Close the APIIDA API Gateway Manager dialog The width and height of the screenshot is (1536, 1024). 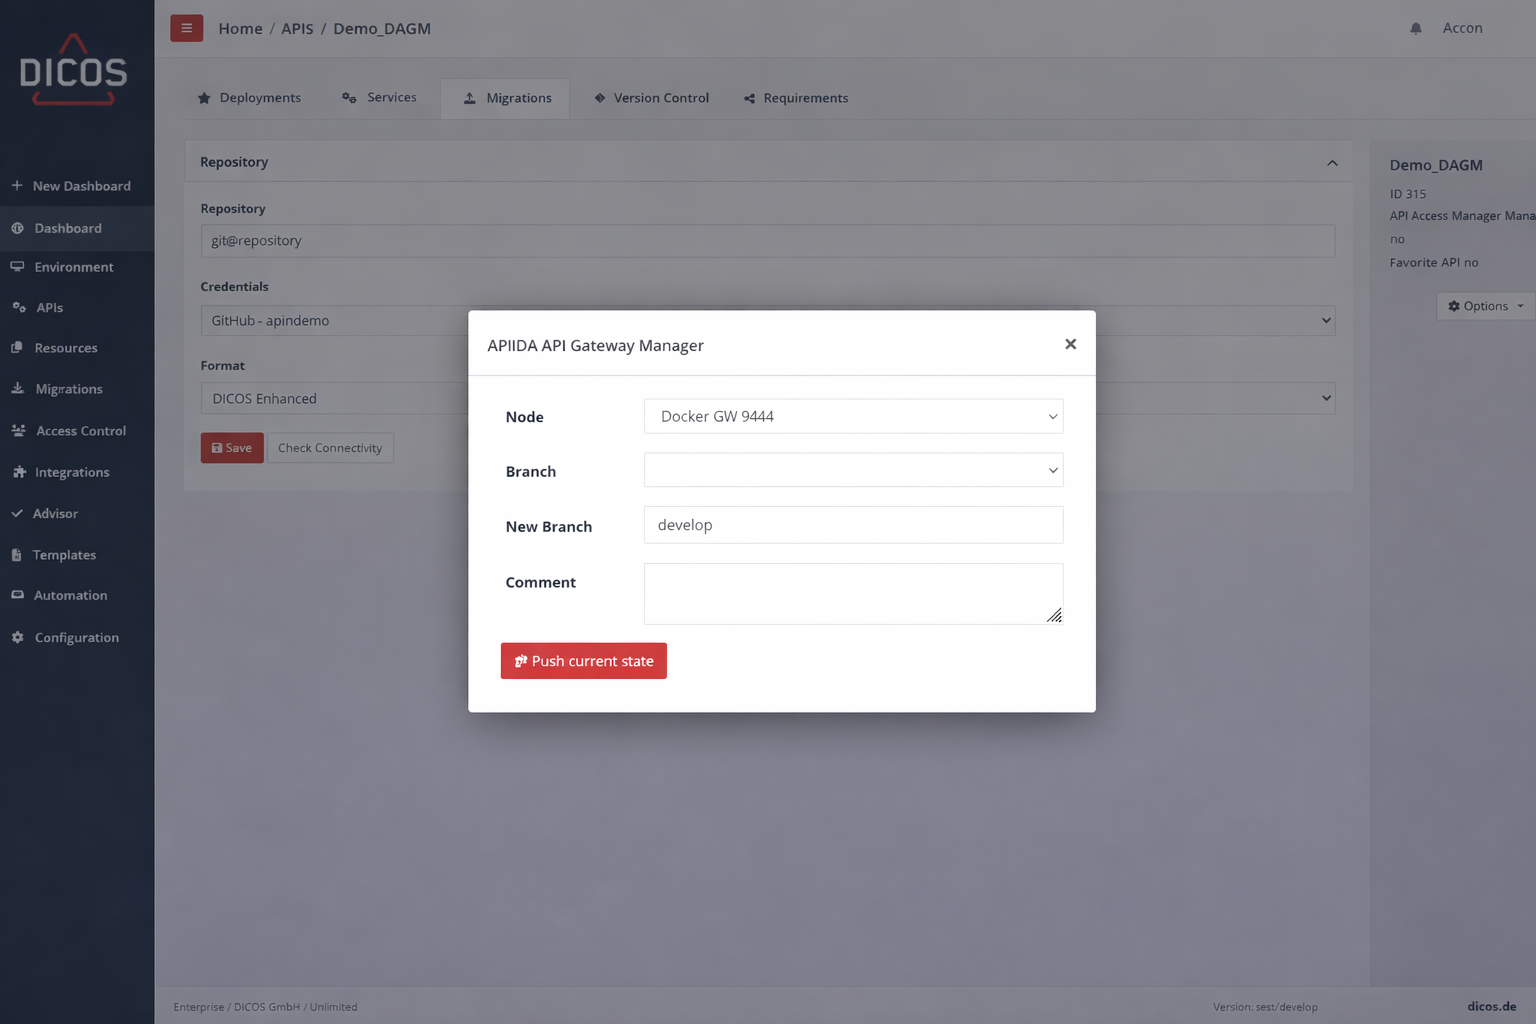[x=1070, y=344]
